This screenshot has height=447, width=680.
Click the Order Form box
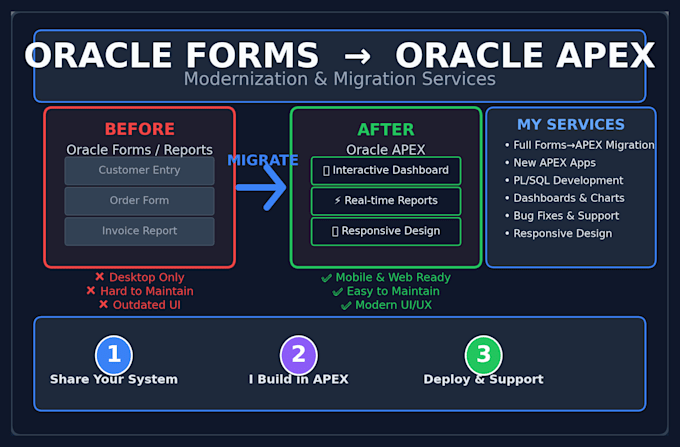tap(139, 201)
